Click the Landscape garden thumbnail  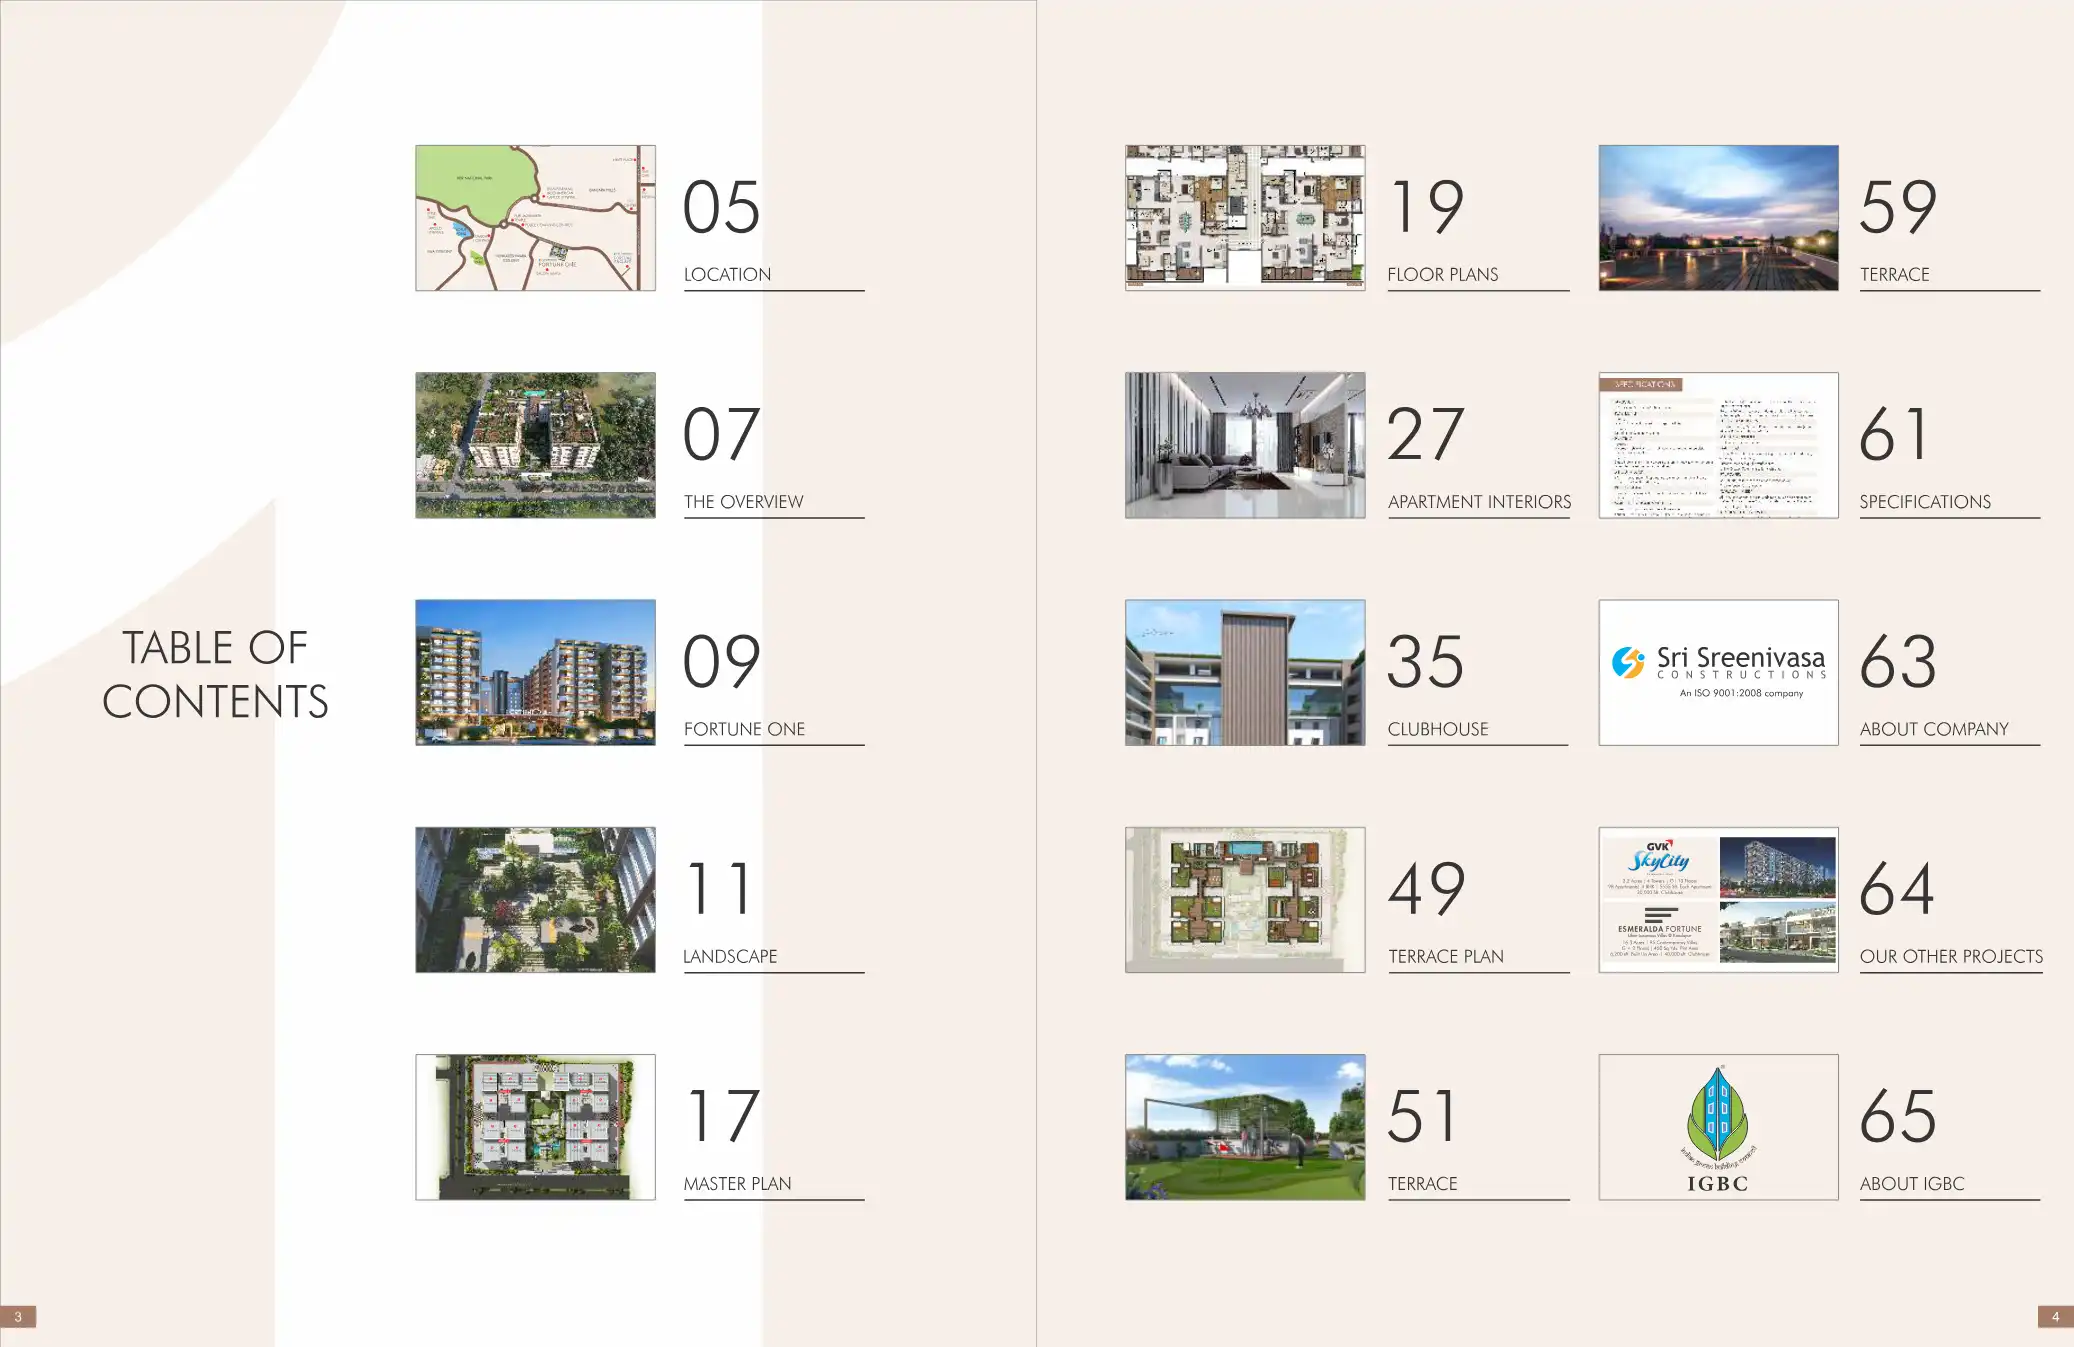pyautogui.click(x=535, y=899)
